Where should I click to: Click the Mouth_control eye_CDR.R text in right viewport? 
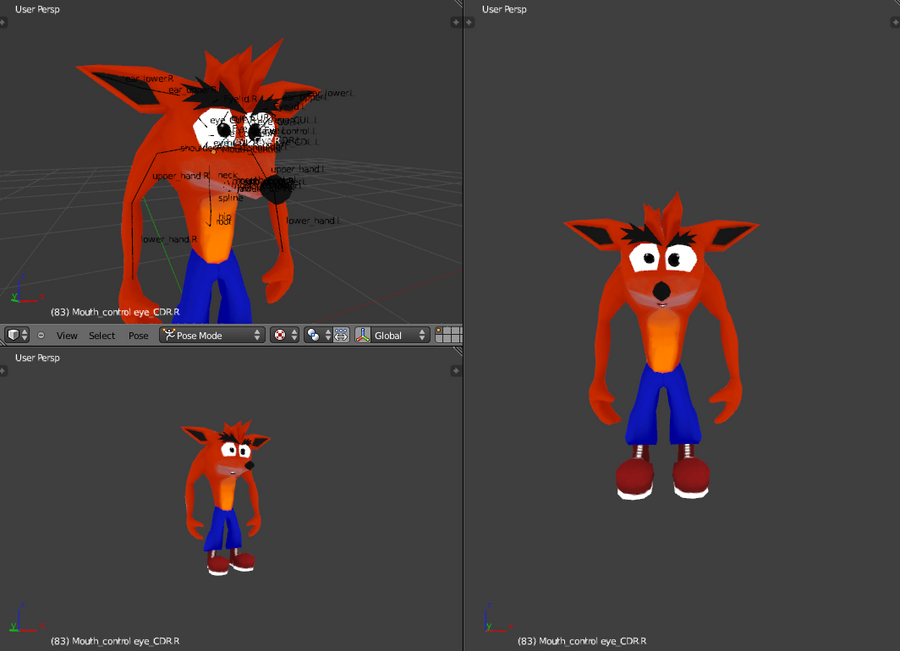pyautogui.click(x=592, y=641)
